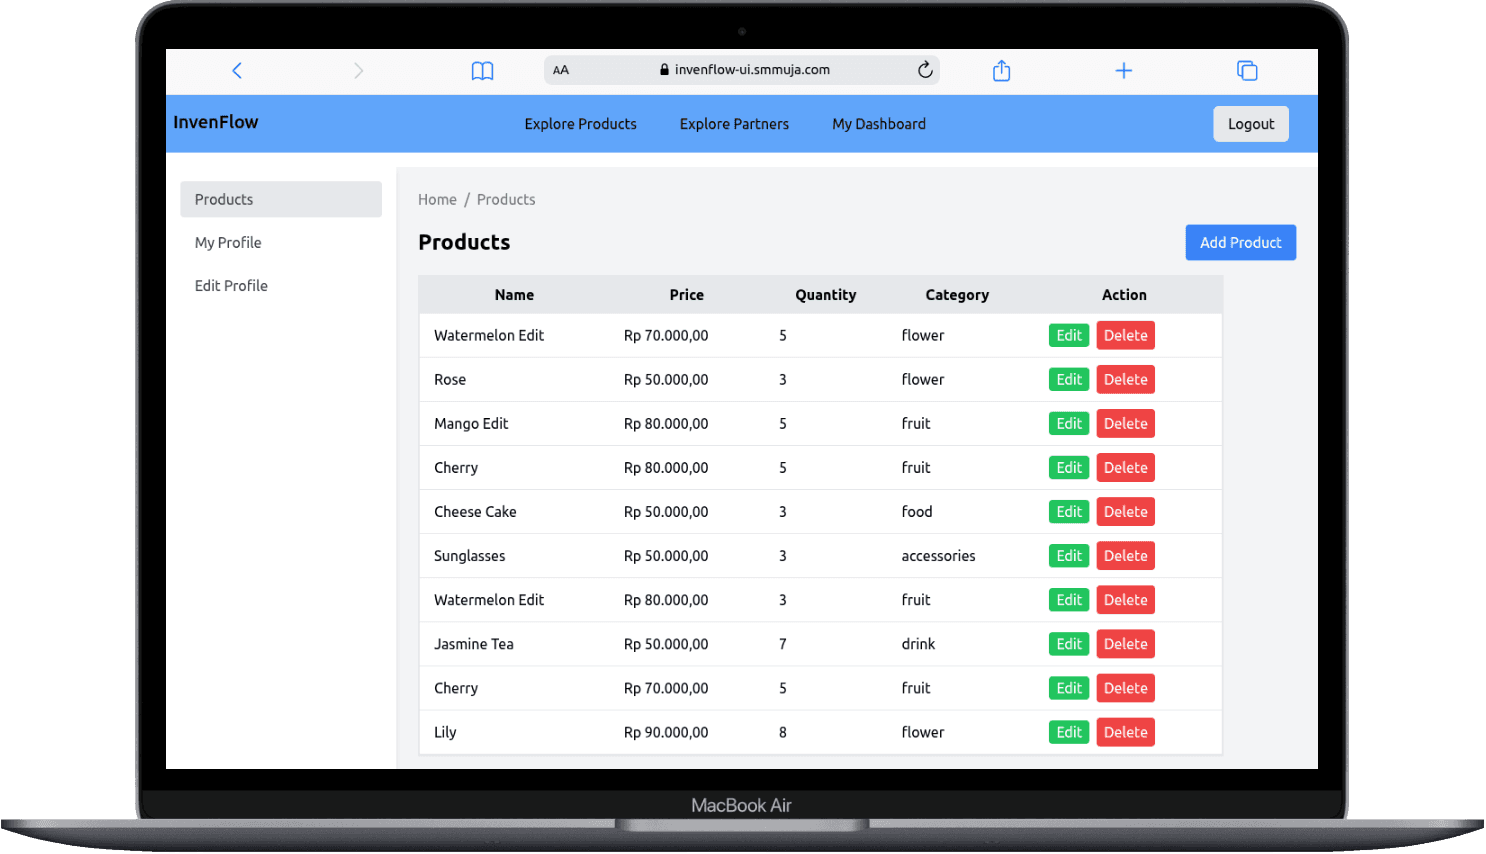
Task: Open My Profile from the sidebar
Action: (228, 242)
